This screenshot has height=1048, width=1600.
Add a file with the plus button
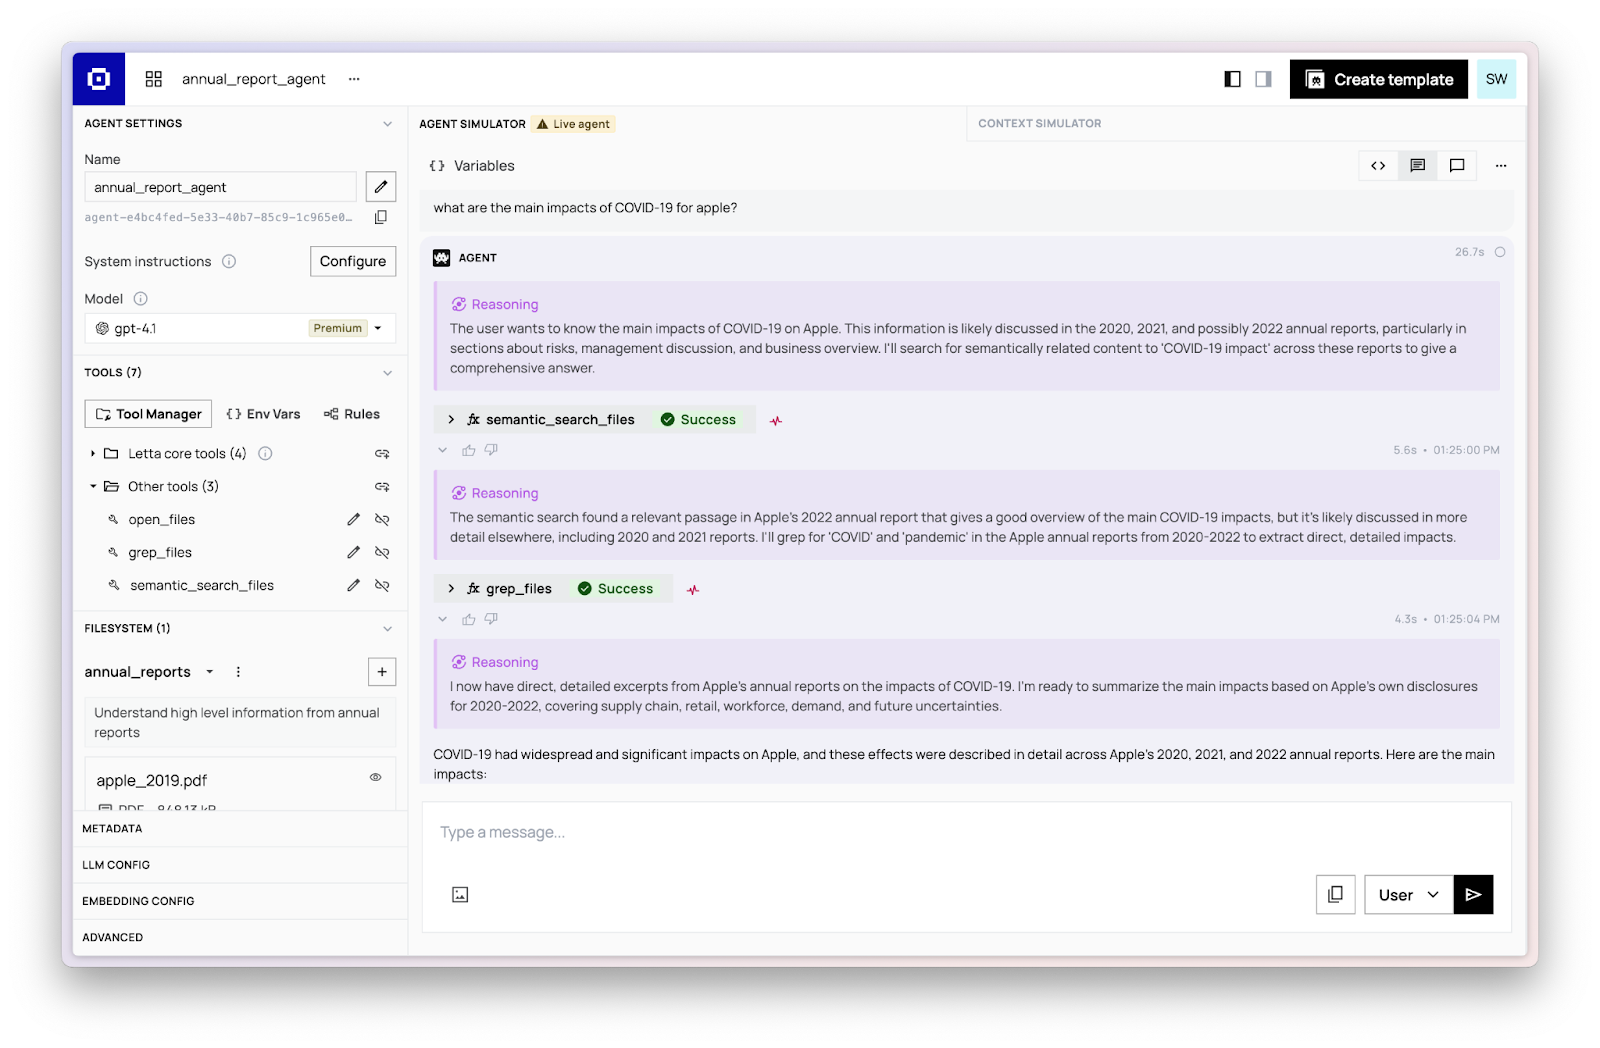pos(382,672)
